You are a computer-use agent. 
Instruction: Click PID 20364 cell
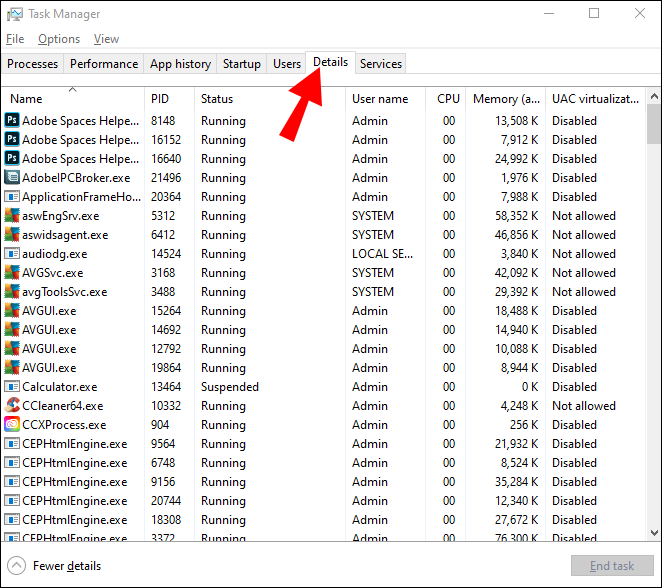[166, 197]
